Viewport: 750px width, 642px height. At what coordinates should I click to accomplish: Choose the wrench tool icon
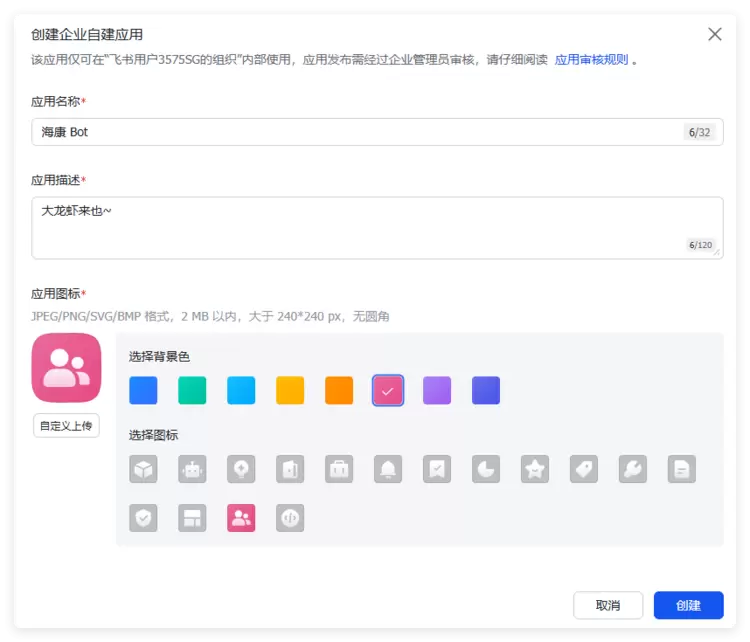click(x=633, y=469)
